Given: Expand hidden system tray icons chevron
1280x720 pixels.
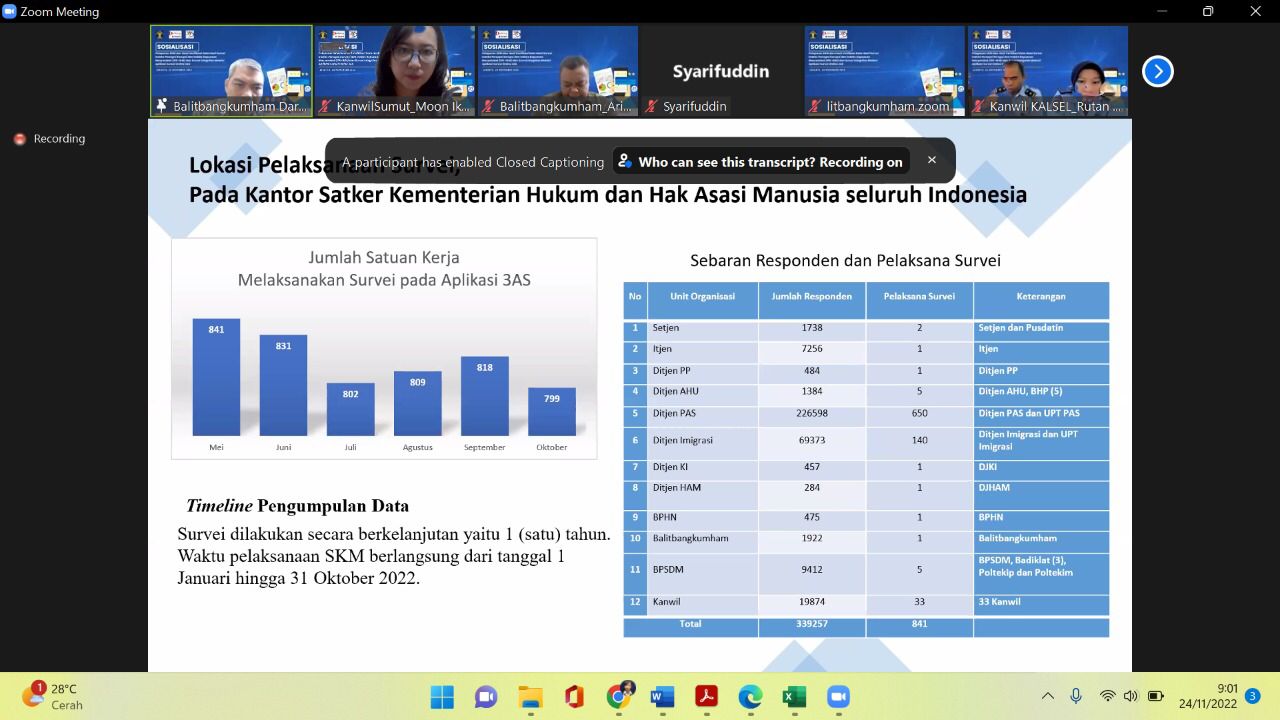Looking at the screenshot, I should (1047, 696).
